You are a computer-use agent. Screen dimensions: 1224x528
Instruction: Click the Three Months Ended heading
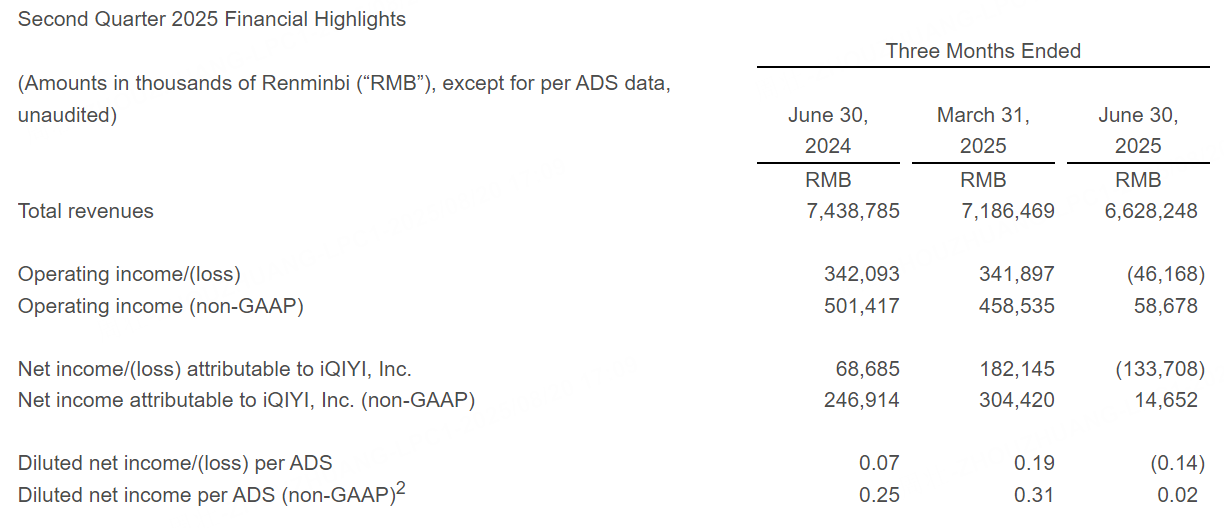[983, 51]
